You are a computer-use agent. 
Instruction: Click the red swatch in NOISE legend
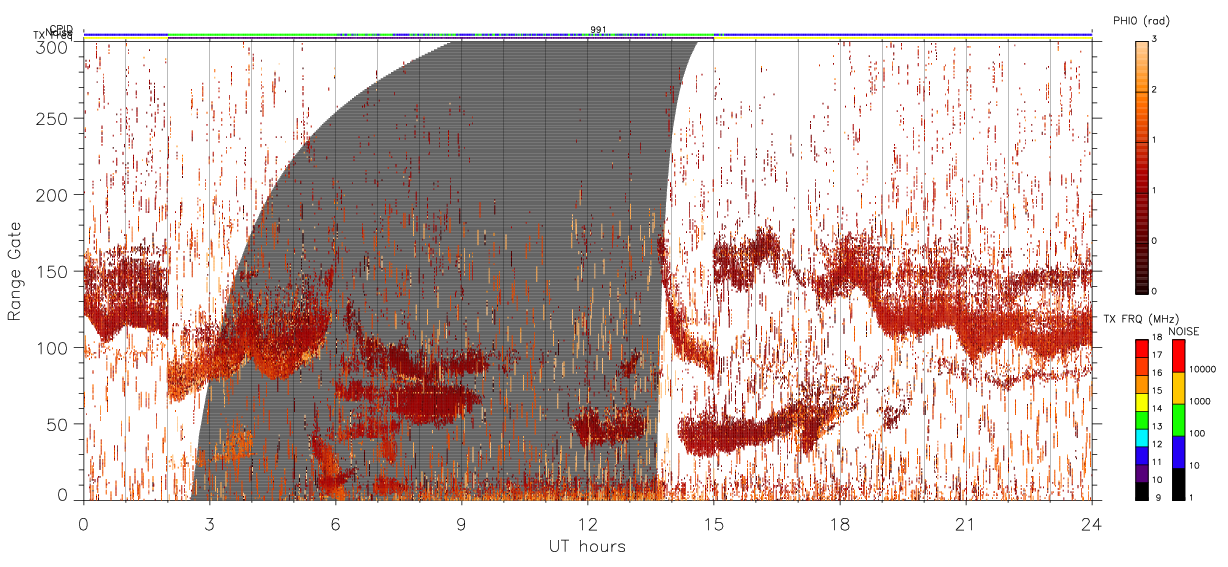pyautogui.click(x=1177, y=356)
